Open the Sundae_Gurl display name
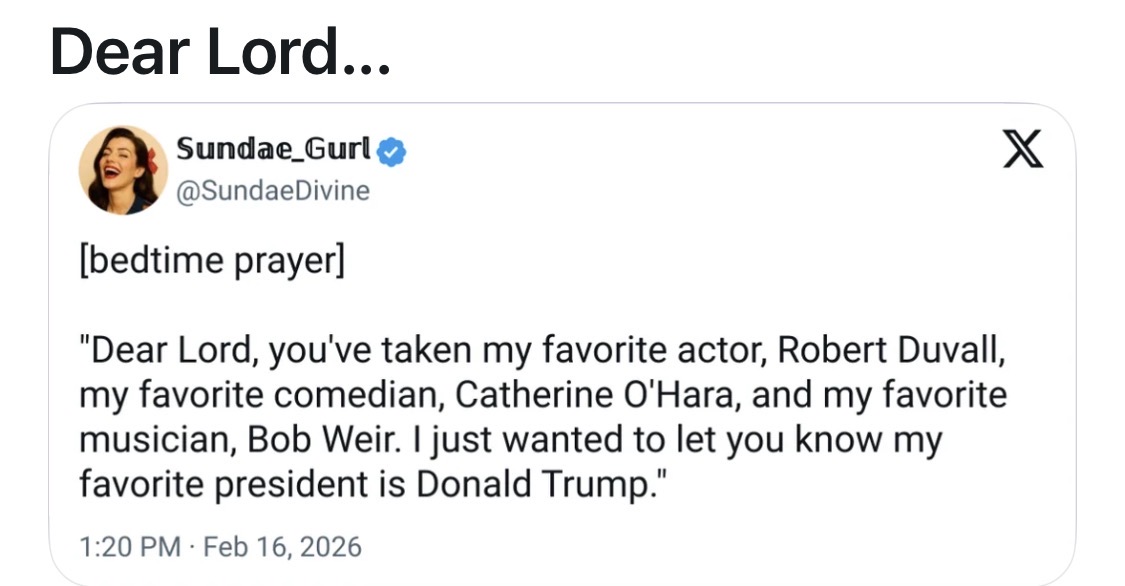This screenshot has width=1125, height=586. pos(273,150)
